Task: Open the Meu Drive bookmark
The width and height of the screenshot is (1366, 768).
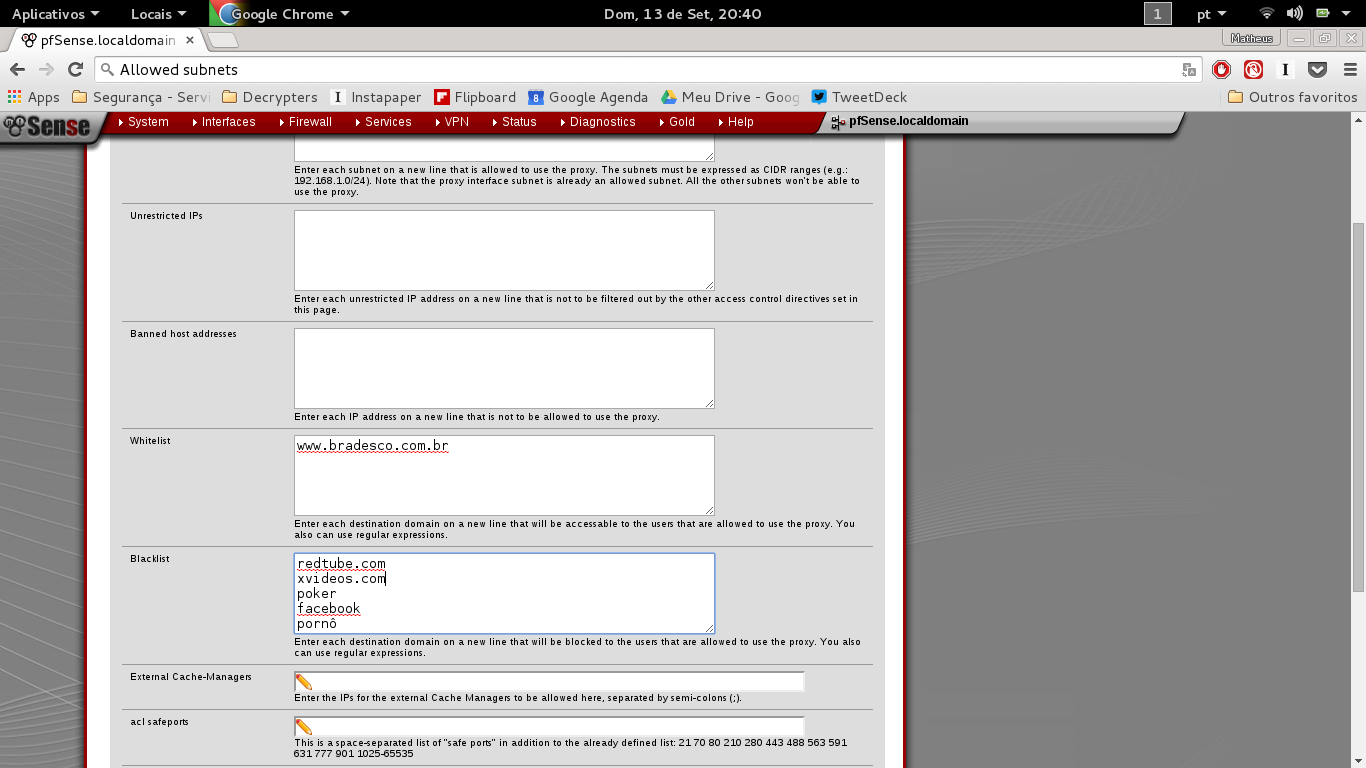Action: coord(730,97)
